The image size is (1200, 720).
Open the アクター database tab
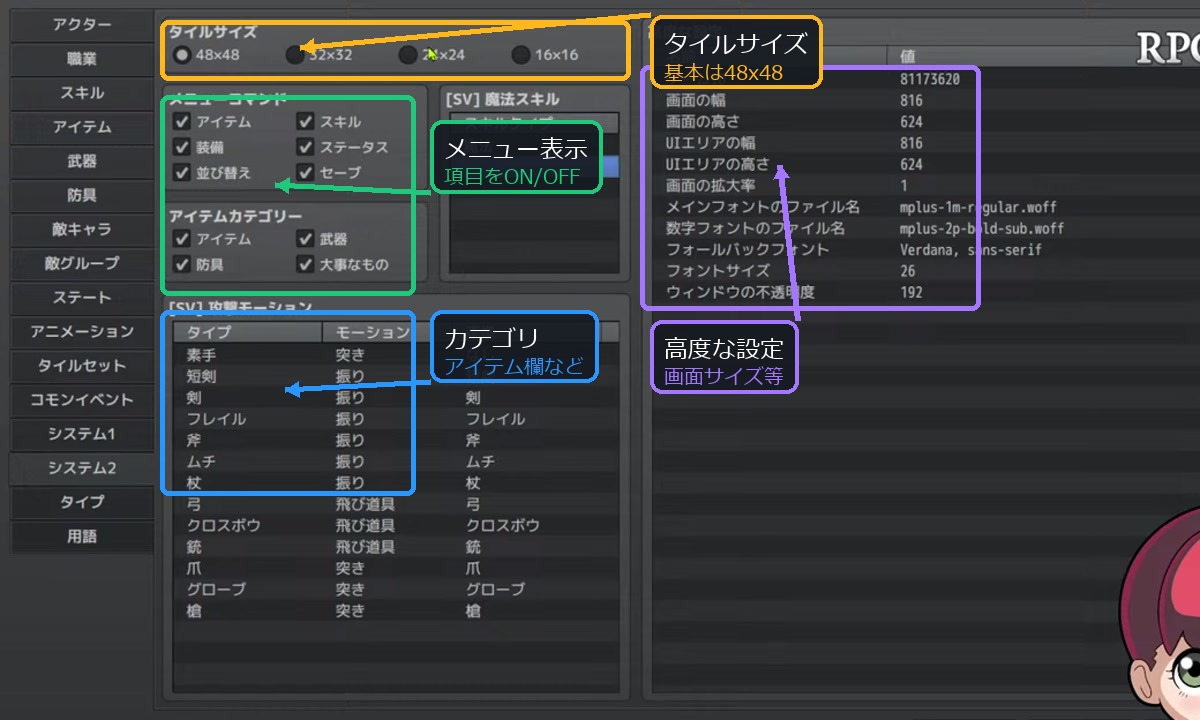82,25
